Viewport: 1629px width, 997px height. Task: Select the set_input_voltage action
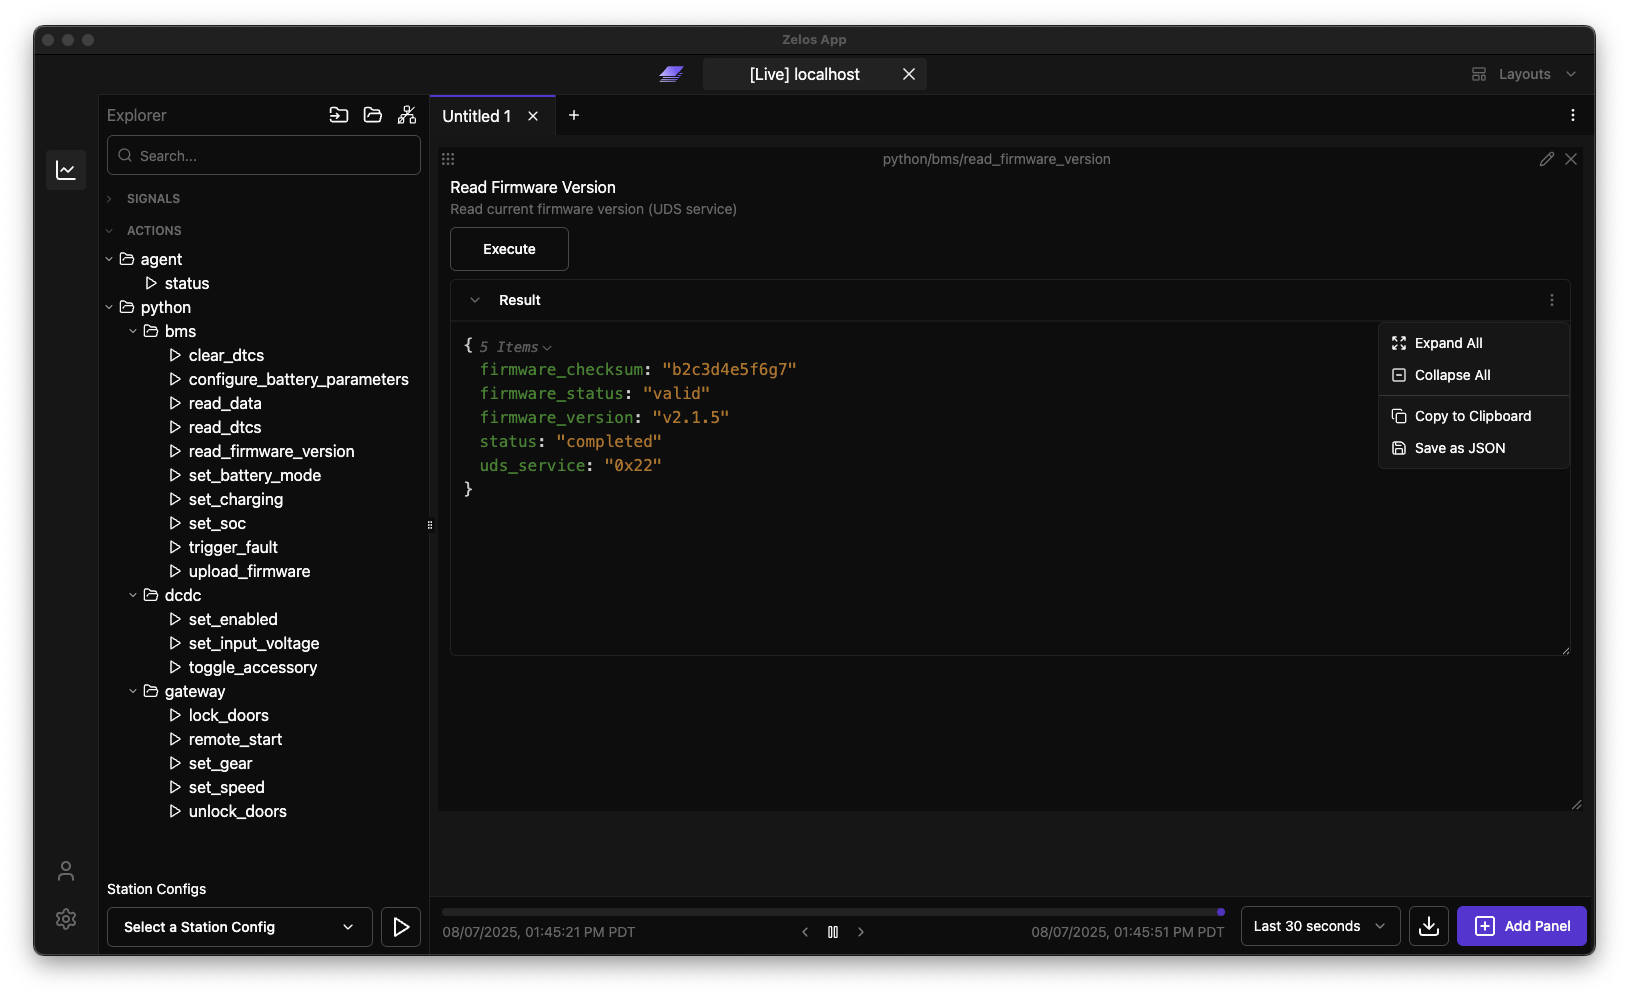254,643
